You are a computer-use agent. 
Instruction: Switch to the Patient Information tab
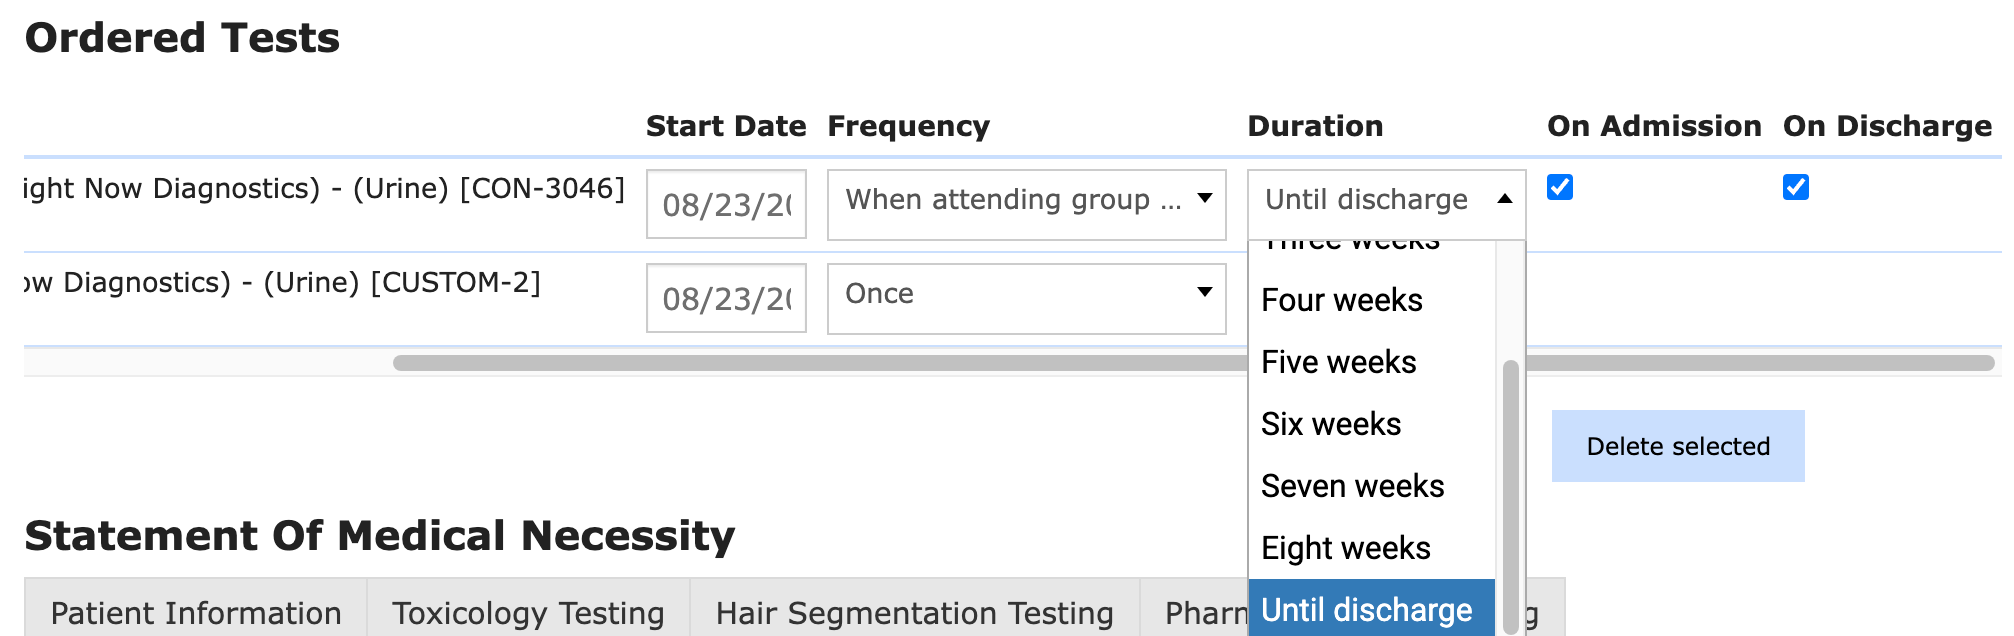198,612
